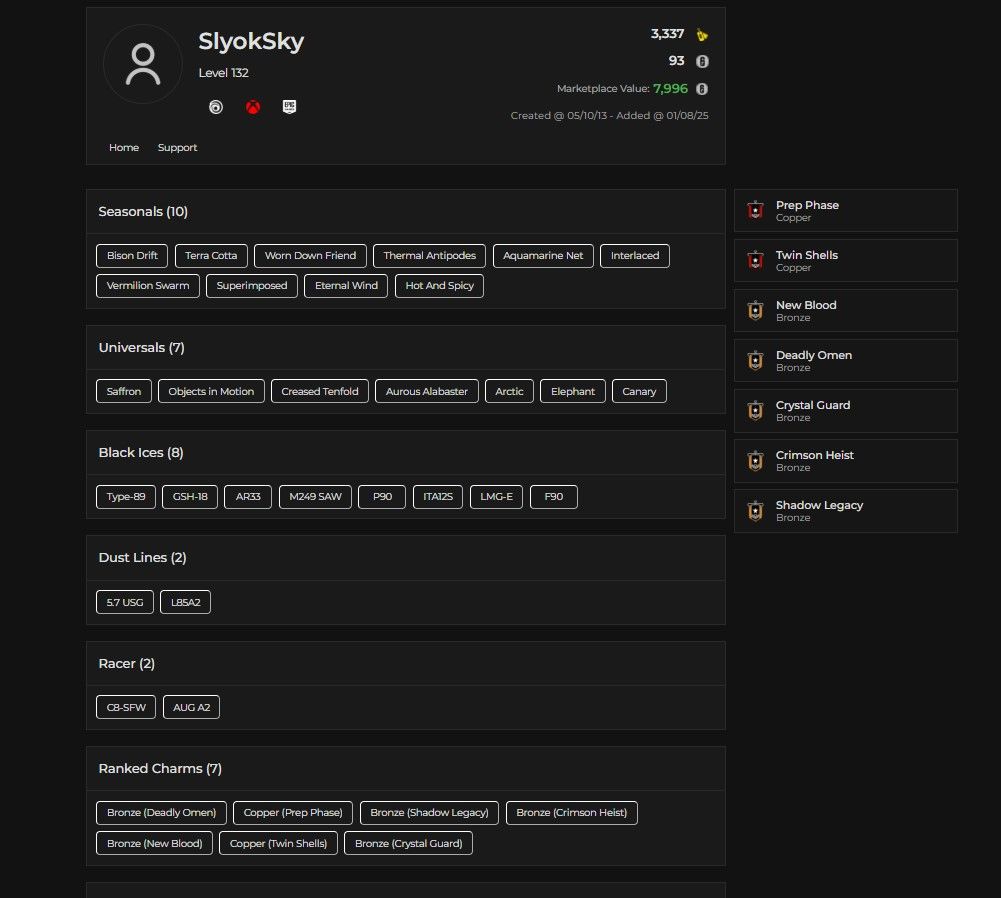The image size is (1001, 898).
Task: Select the Objects in Motion tag
Action: pos(211,391)
